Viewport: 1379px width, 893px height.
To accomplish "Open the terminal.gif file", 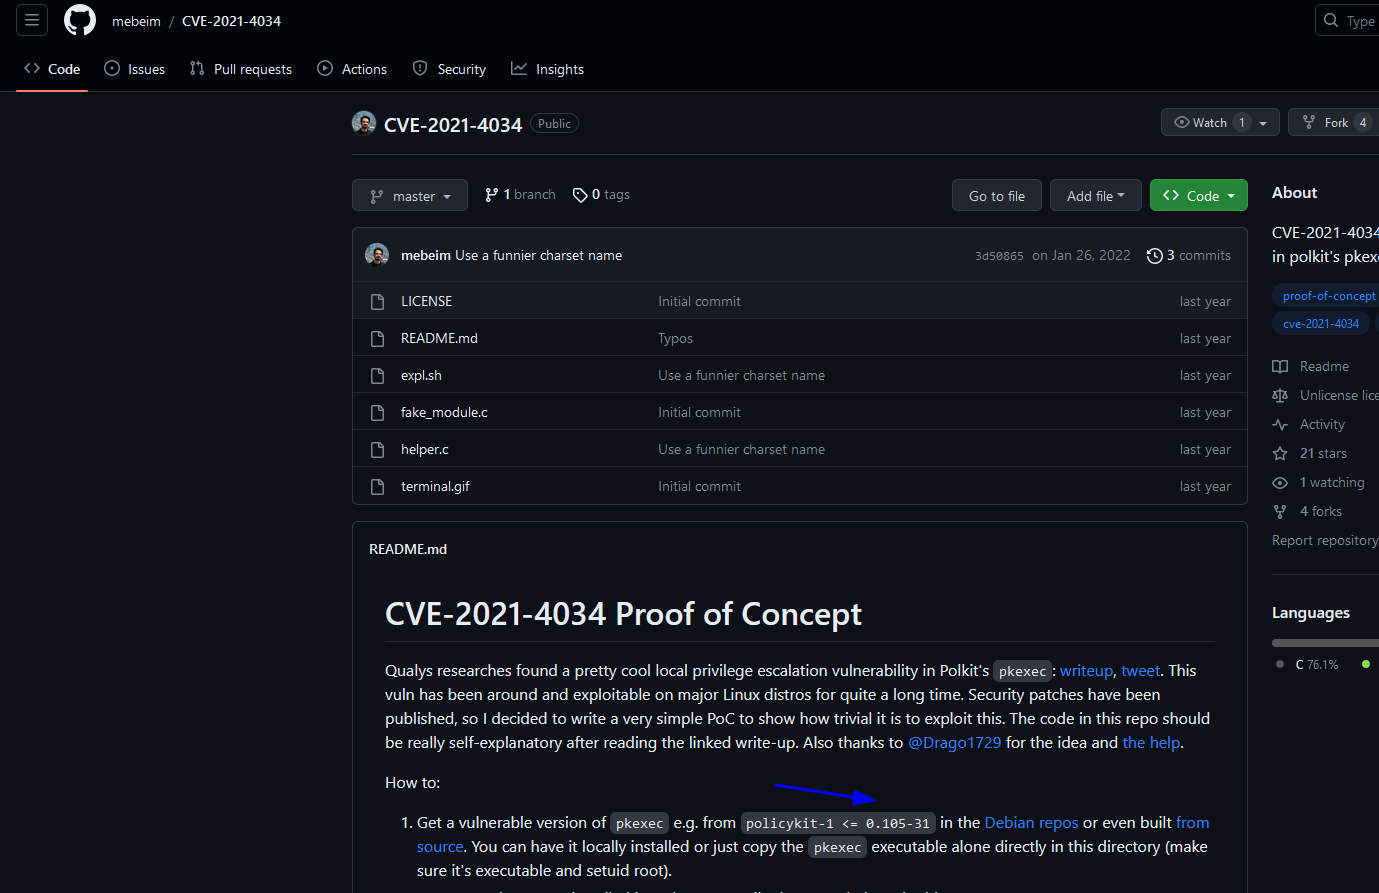I will (x=435, y=486).
